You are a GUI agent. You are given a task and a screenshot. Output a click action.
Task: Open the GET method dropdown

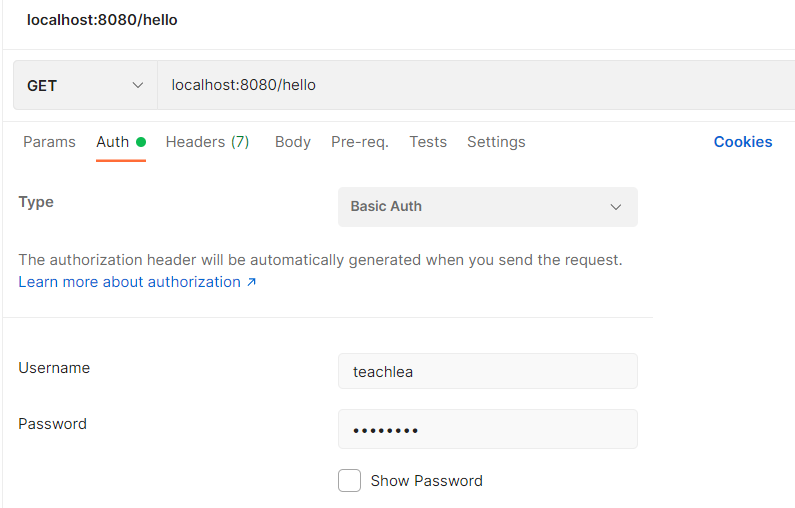[x=85, y=85]
